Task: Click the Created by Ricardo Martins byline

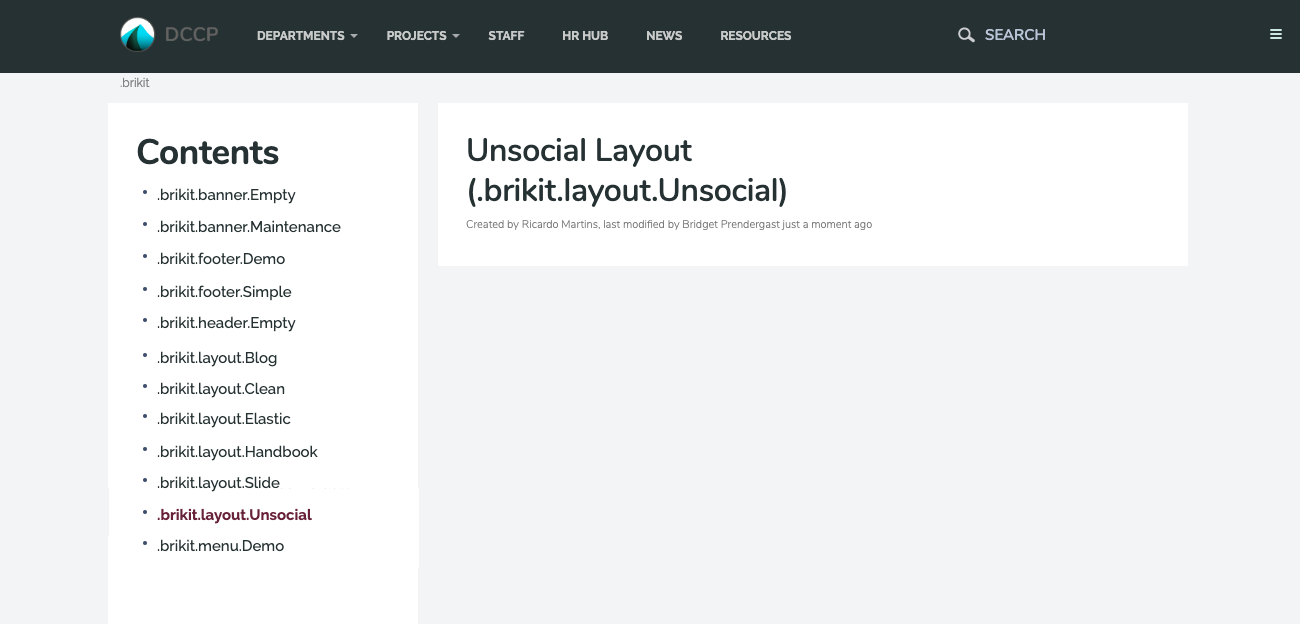Action: 669,225
